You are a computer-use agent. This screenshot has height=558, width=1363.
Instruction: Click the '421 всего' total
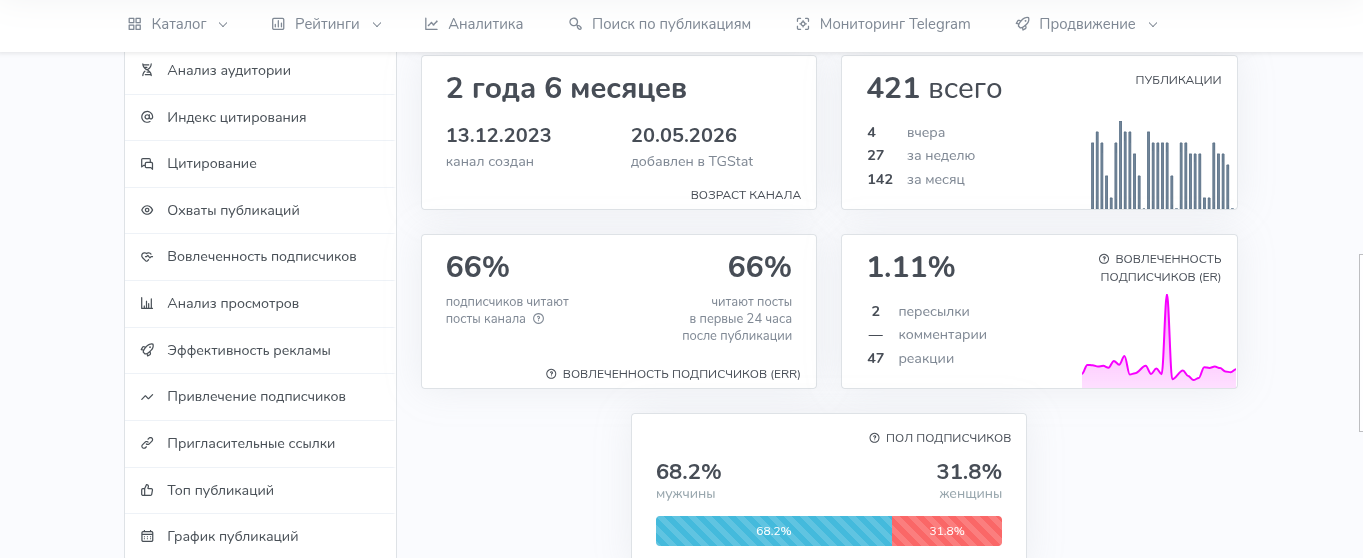(934, 89)
